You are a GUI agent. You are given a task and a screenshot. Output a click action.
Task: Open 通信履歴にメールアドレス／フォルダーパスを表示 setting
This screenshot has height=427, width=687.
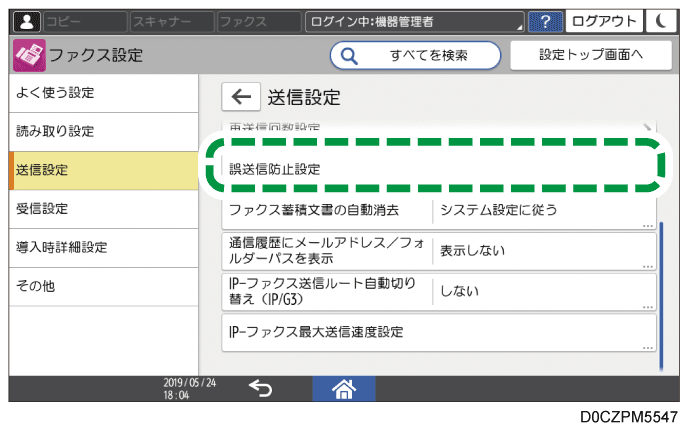(439, 251)
